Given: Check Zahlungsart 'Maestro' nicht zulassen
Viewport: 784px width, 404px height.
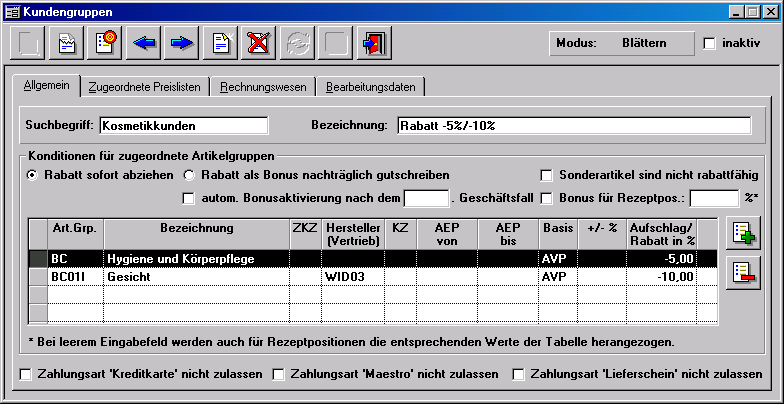Looking at the screenshot, I should point(278,374).
